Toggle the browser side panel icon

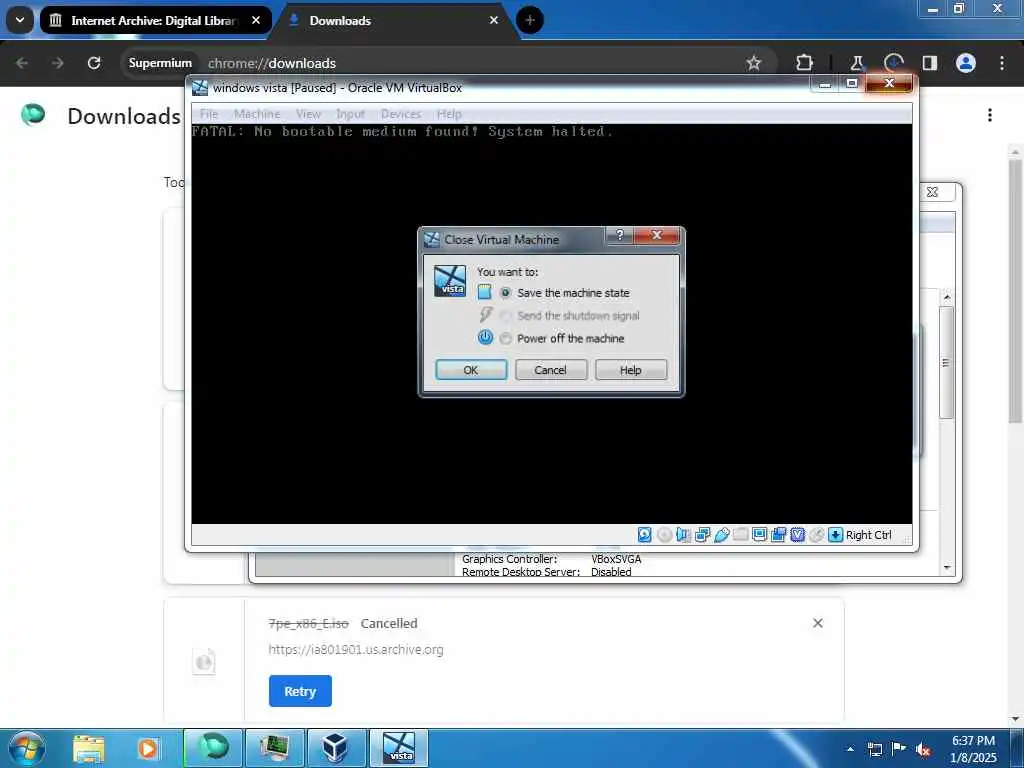point(929,63)
